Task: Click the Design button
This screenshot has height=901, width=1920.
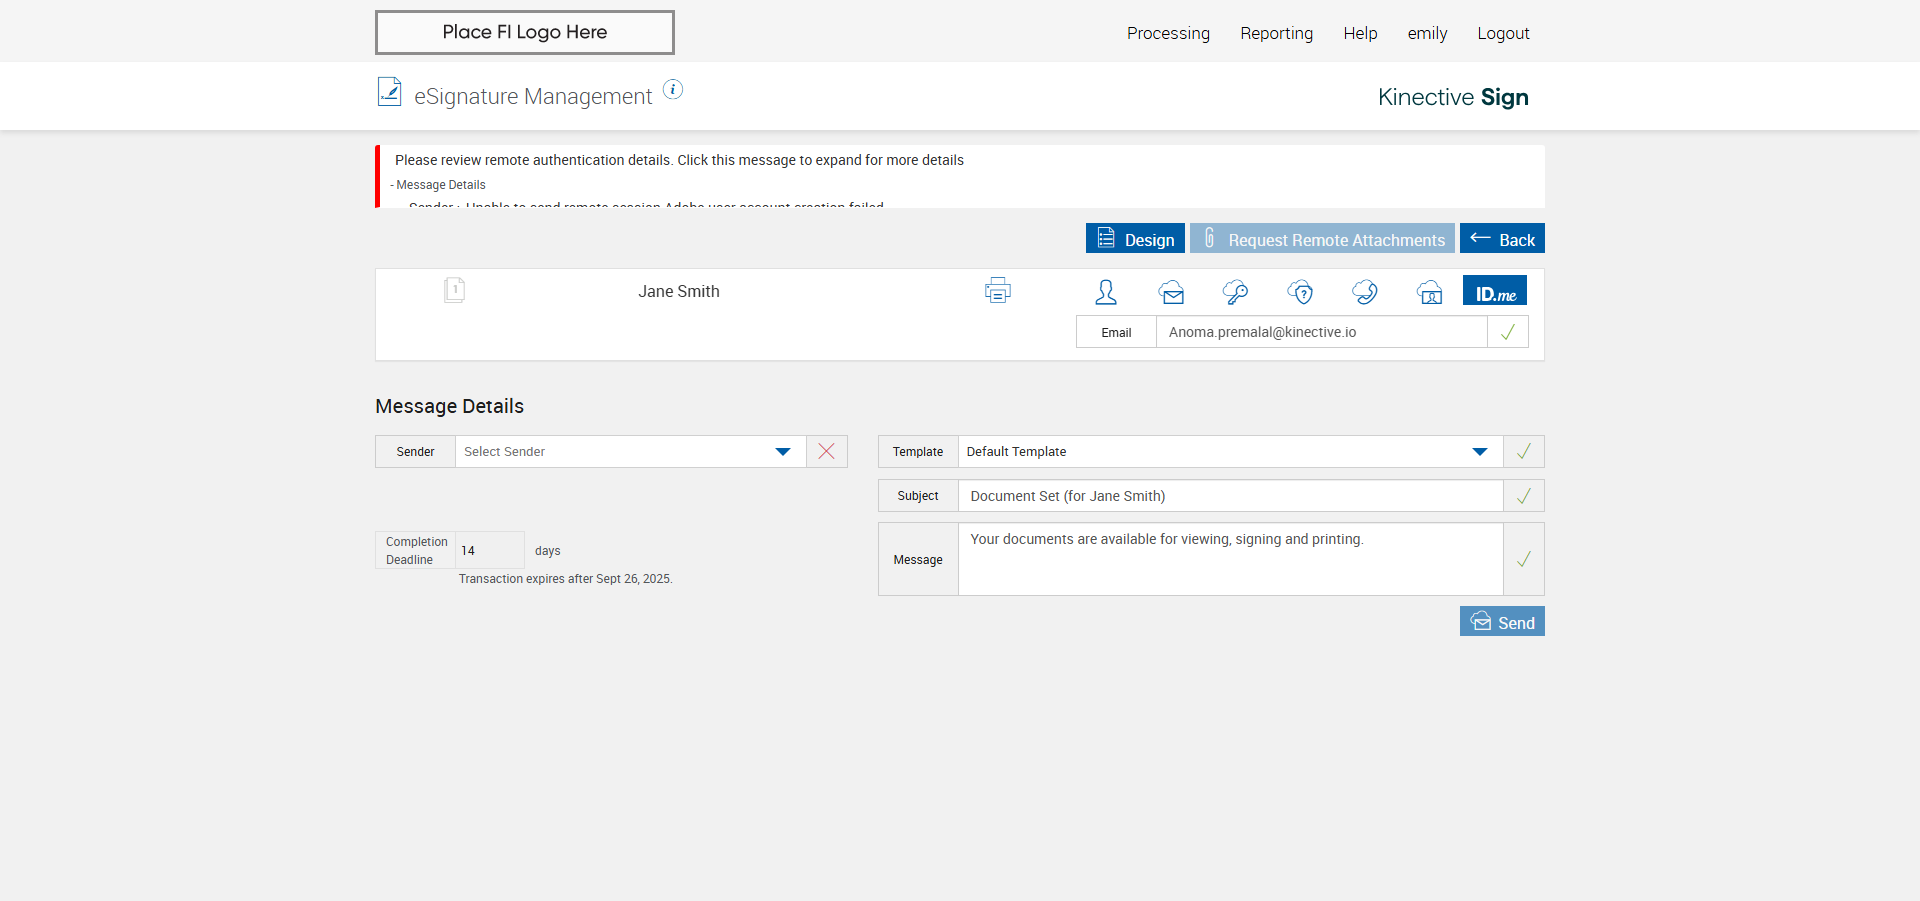Action: tap(1135, 239)
